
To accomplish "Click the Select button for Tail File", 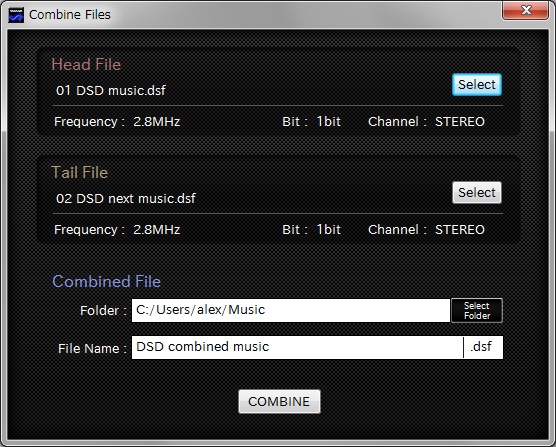I will [477, 192].
